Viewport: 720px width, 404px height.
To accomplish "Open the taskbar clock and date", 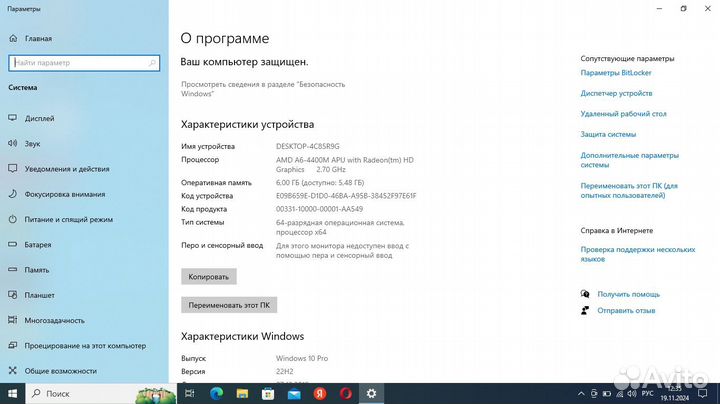I will tap(675, 394).
